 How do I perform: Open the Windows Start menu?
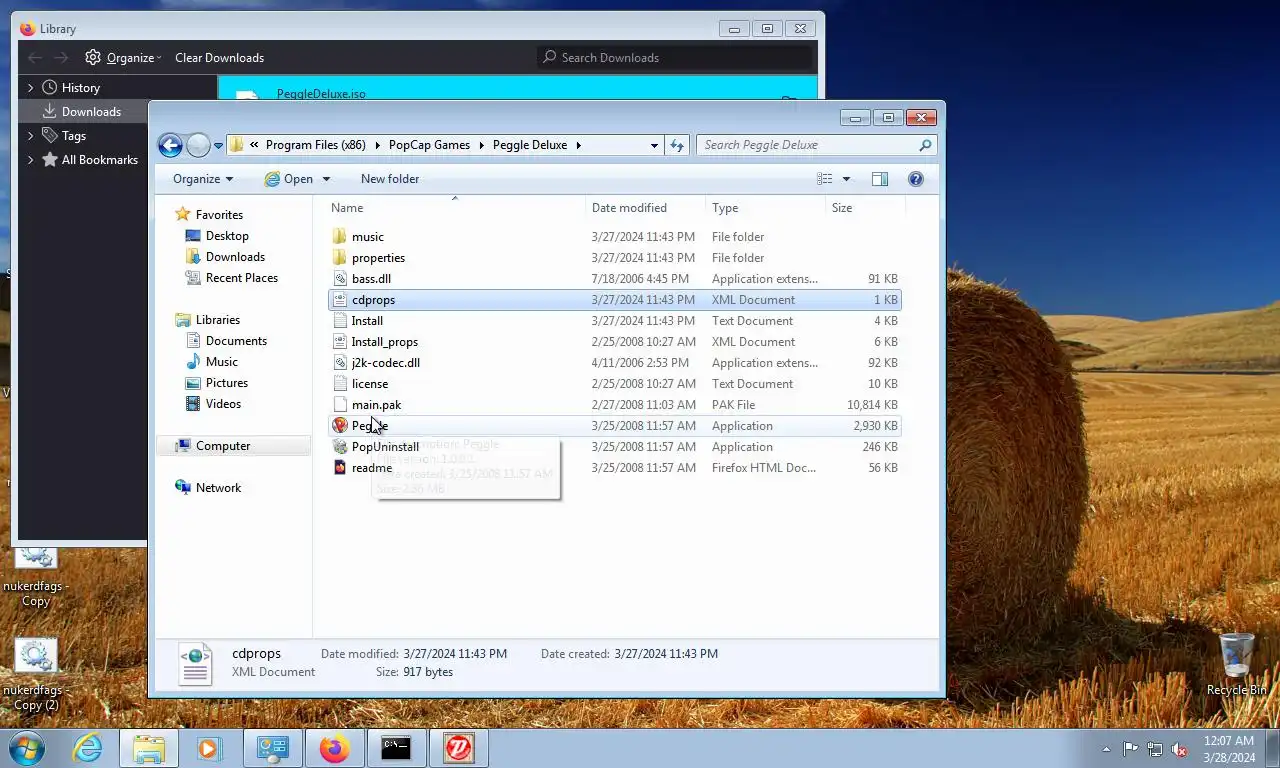pyautogui.click(x=27, y=748)
